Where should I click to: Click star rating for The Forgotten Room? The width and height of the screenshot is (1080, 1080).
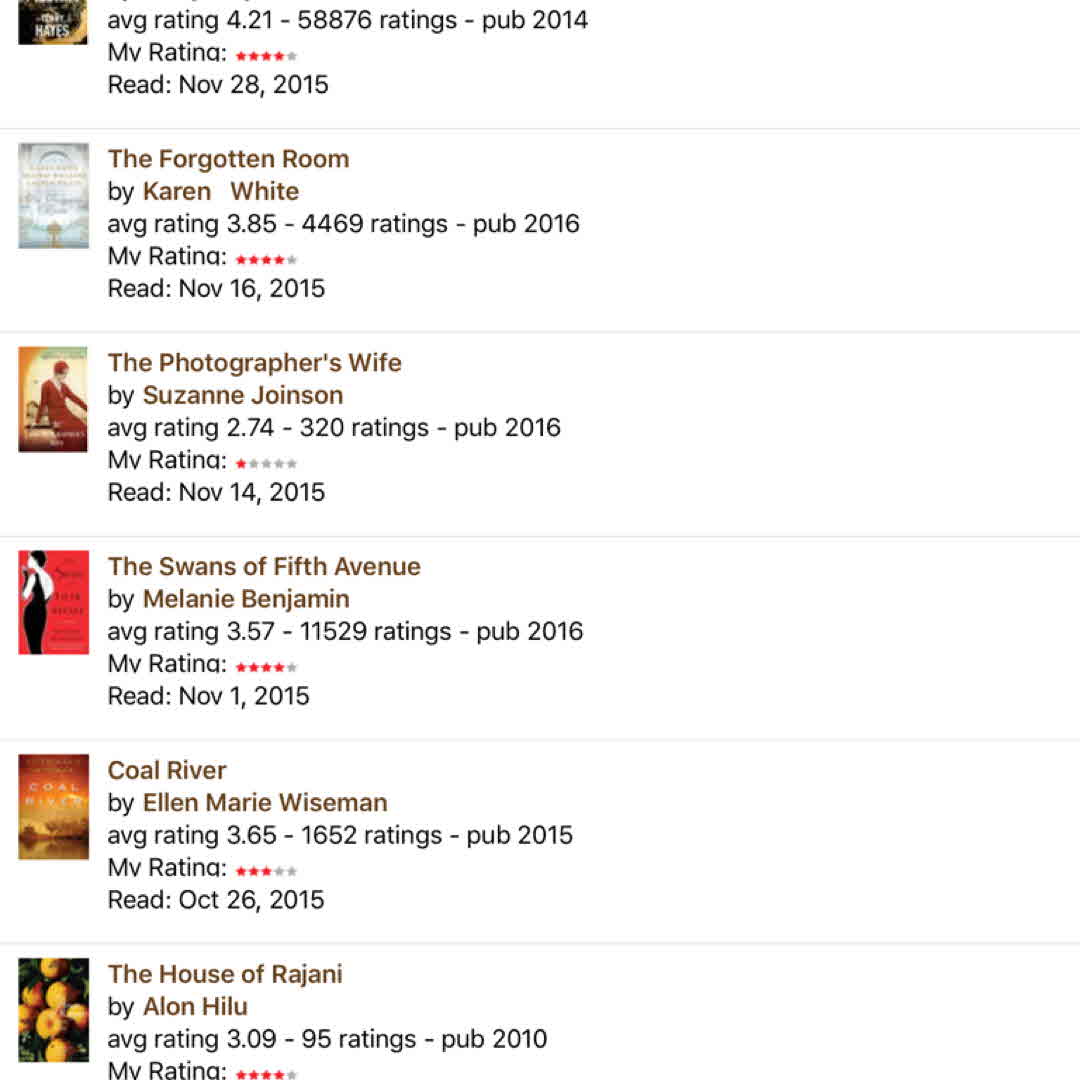pos(266,260)
